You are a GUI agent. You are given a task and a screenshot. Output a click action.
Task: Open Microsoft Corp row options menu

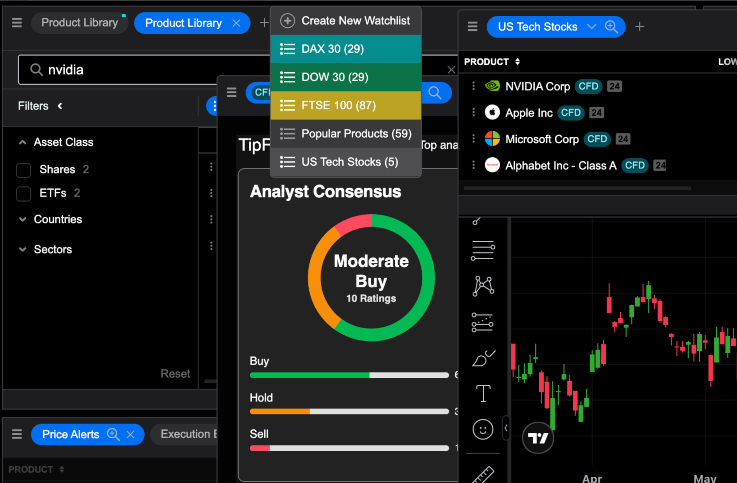pos(473,139)
